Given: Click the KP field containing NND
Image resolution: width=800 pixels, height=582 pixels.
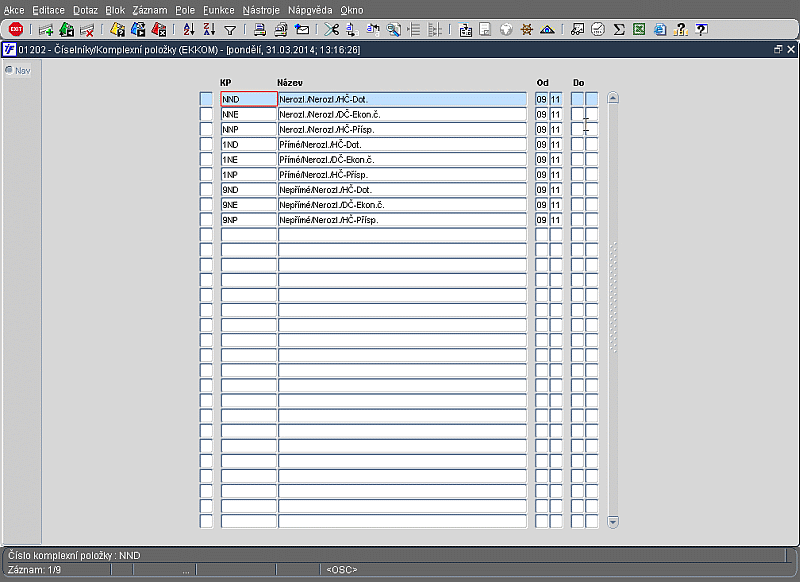Looking at the screenshot, I should click(x=249, y=99).
